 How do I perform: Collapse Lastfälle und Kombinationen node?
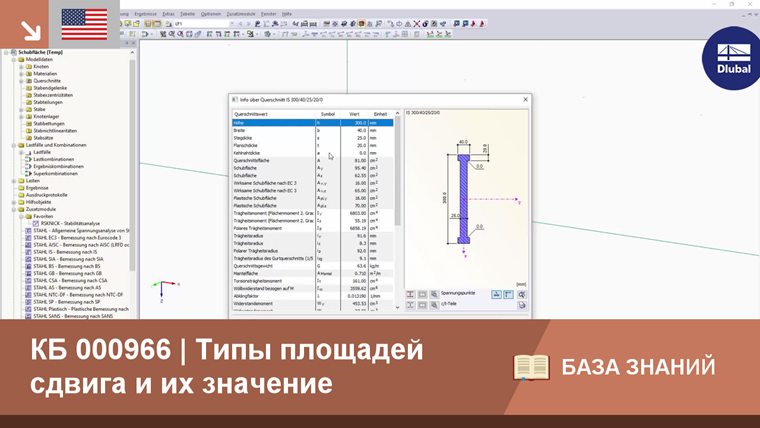click(x=14, y=145)
